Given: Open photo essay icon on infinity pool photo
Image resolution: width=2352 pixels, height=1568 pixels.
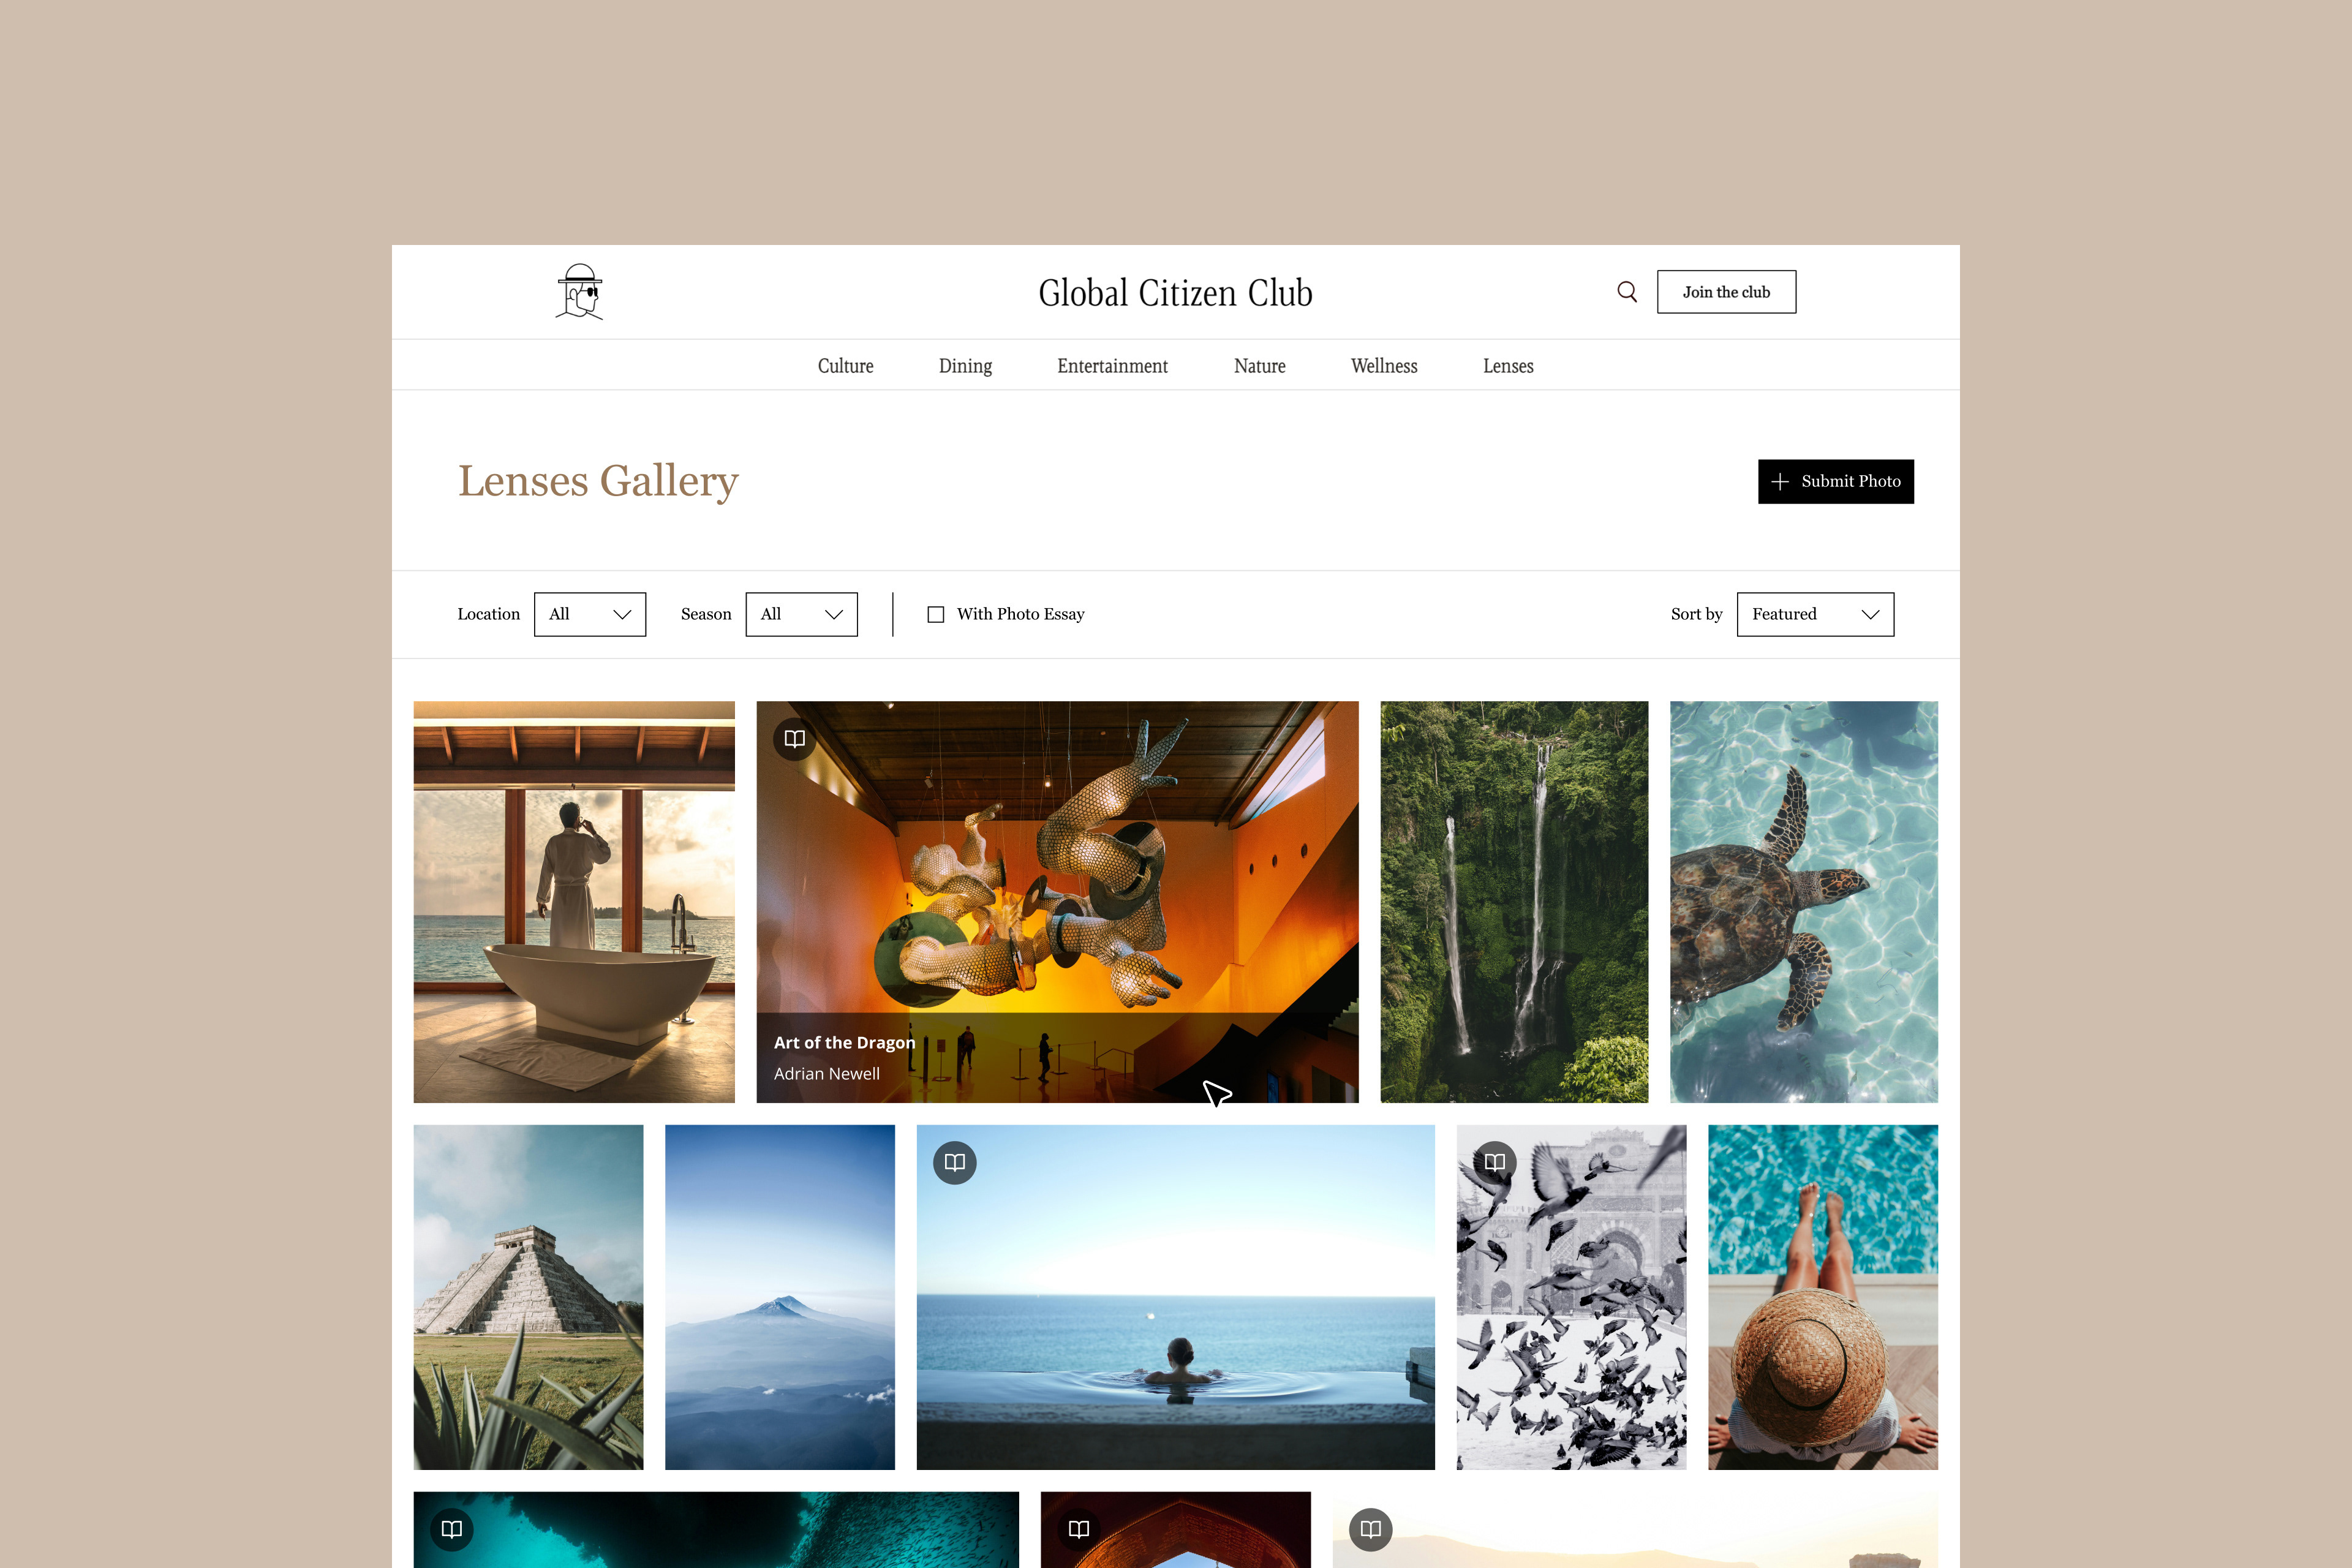Looking at the screenshot, I should (955, 1162).
